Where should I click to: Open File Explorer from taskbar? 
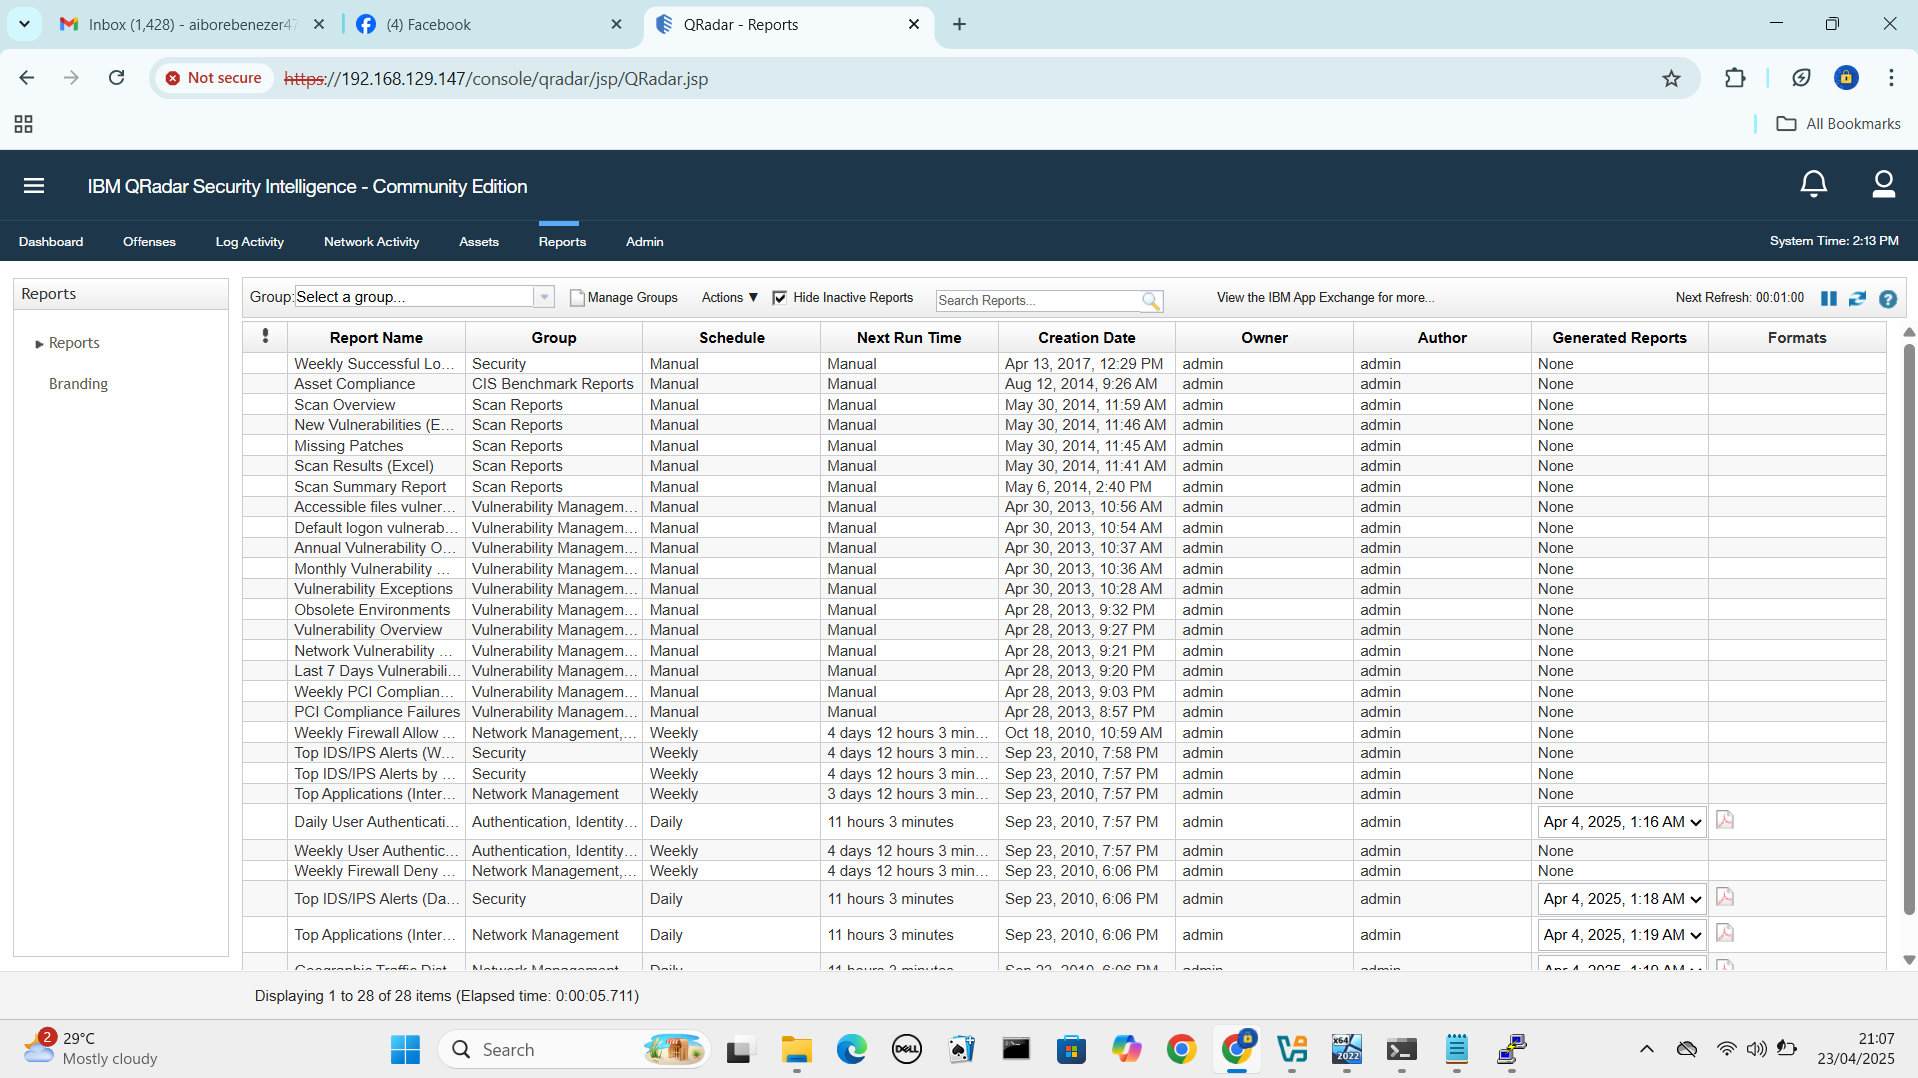(797, 1049)
